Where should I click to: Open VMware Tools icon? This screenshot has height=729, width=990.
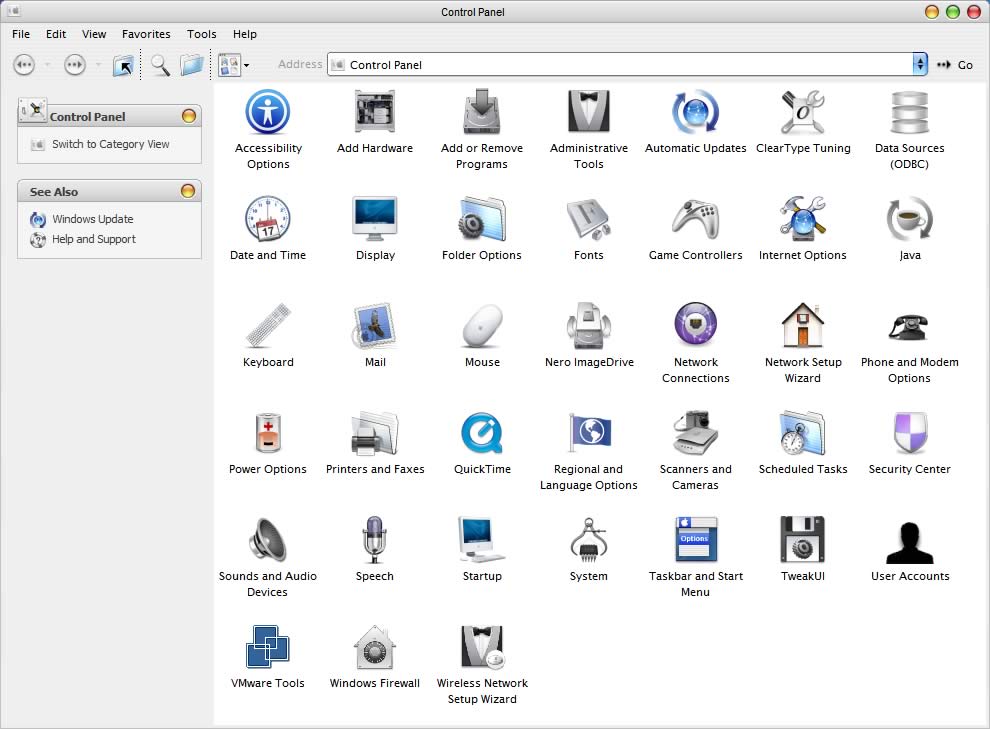[x=268, y=646]
